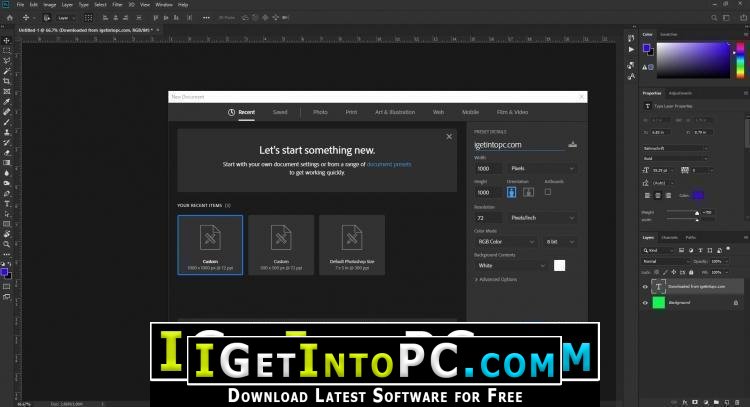Open the Saved presets tab

coord(280,112)
